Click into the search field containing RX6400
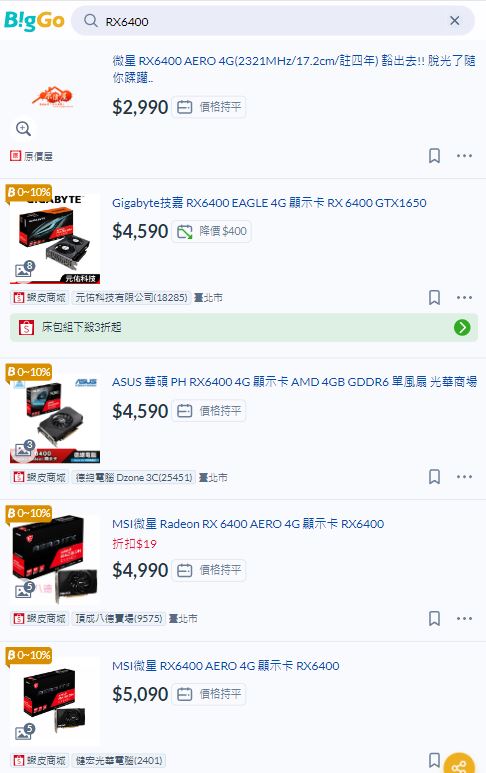This screenshot has height=773, width=486. (x=273, y=21)
